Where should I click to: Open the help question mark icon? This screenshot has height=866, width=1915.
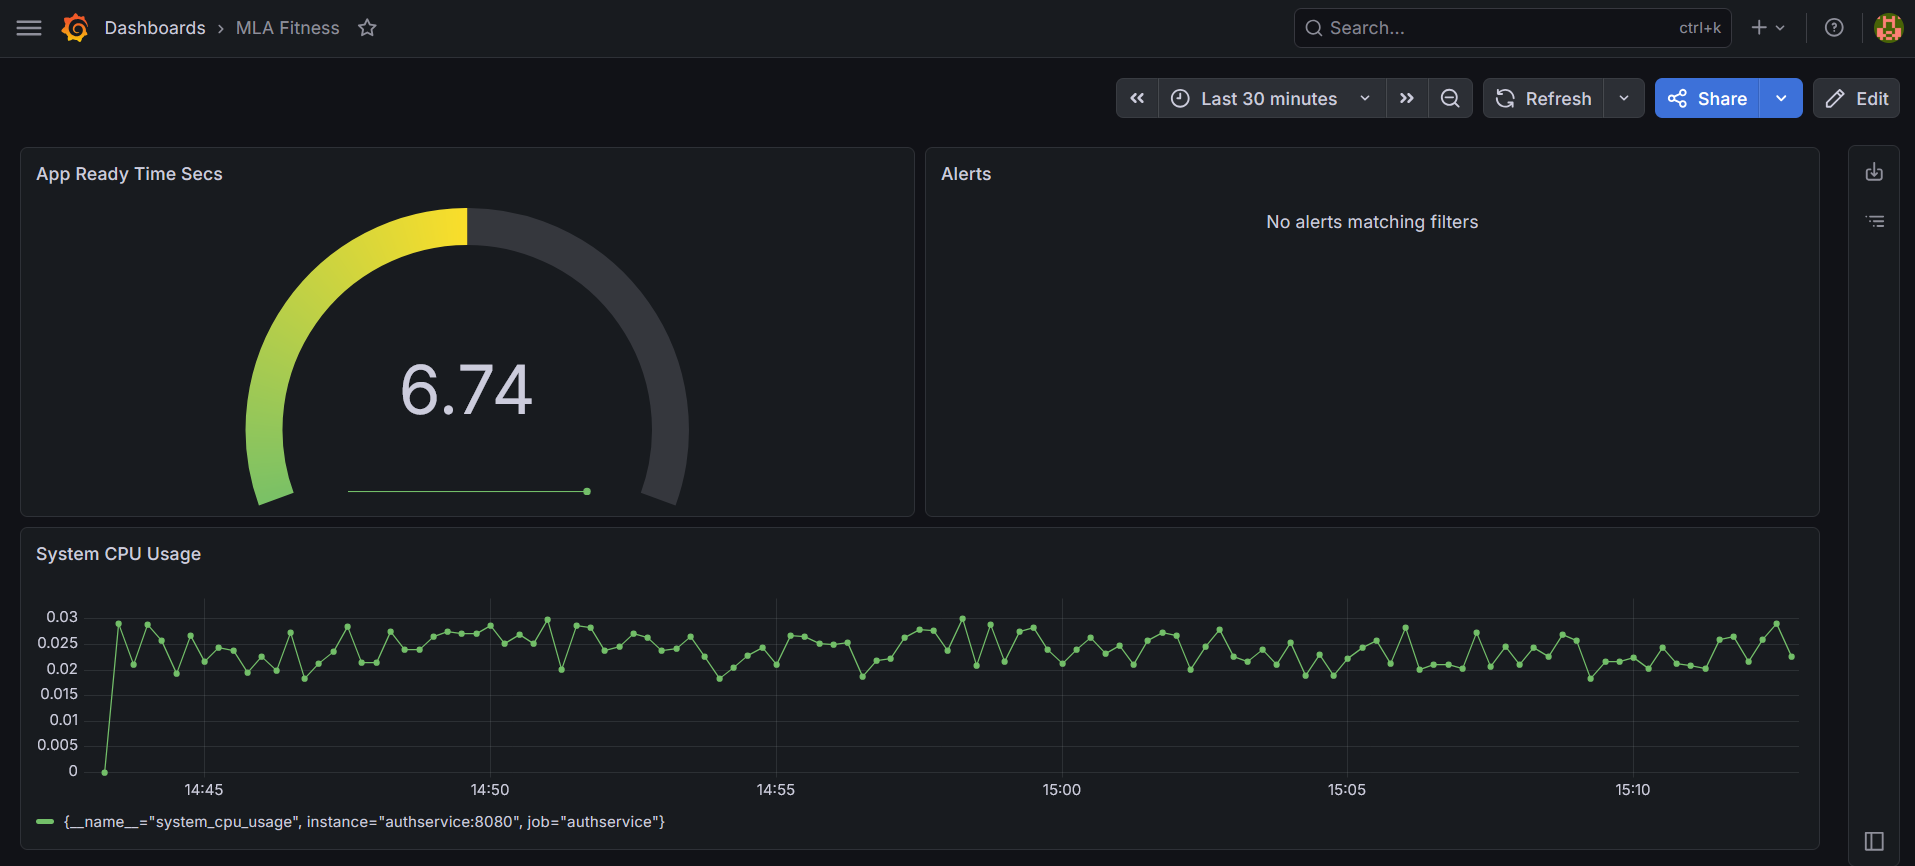[x=1834, y=28]
